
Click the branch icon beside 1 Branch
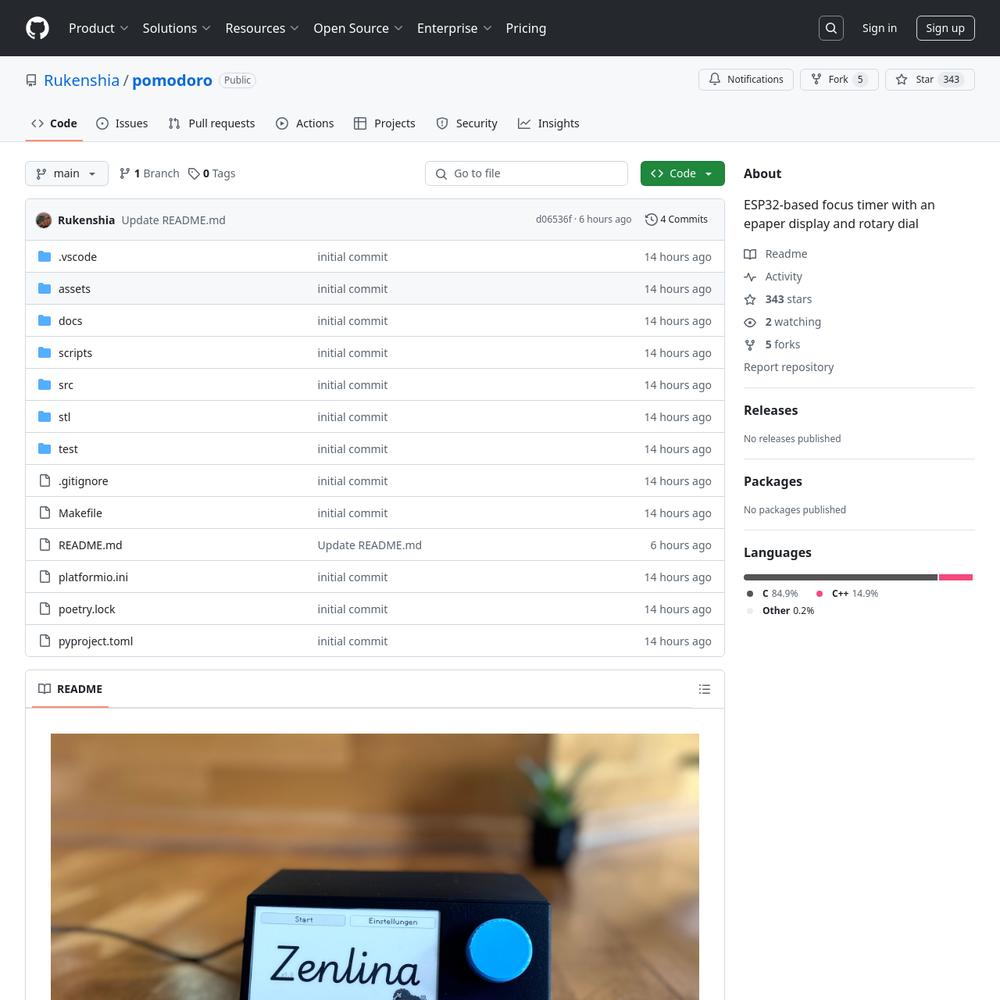(124, 173)
